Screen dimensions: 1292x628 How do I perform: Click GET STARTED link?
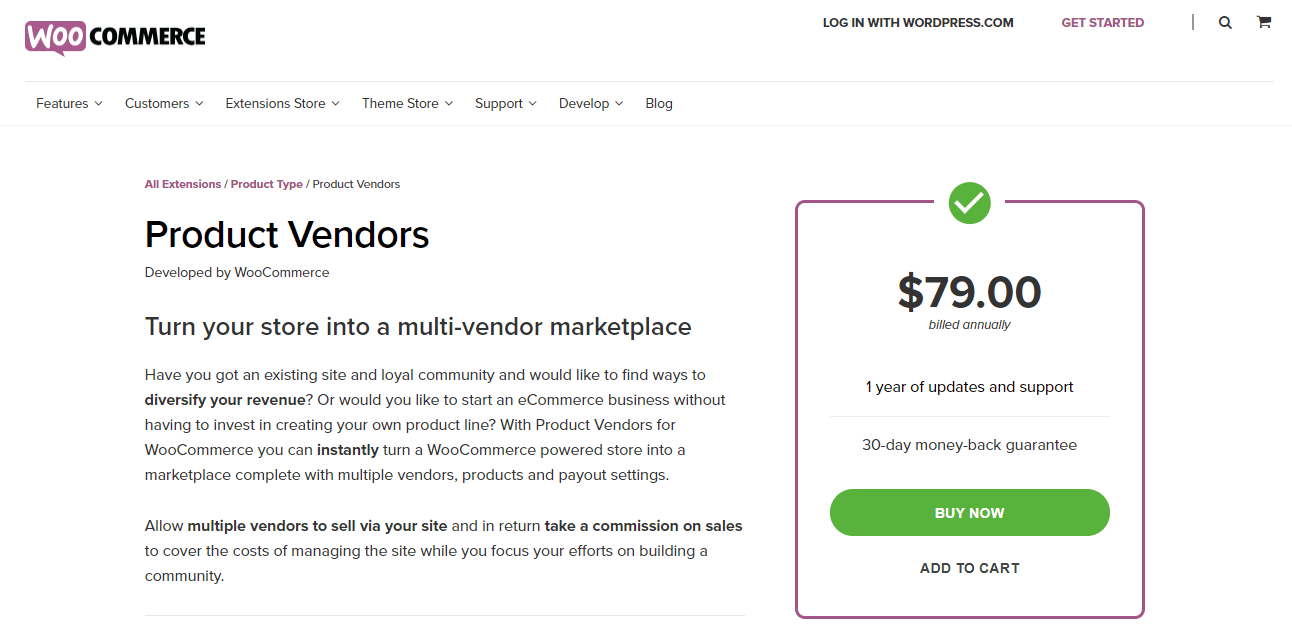[1103, 22]
